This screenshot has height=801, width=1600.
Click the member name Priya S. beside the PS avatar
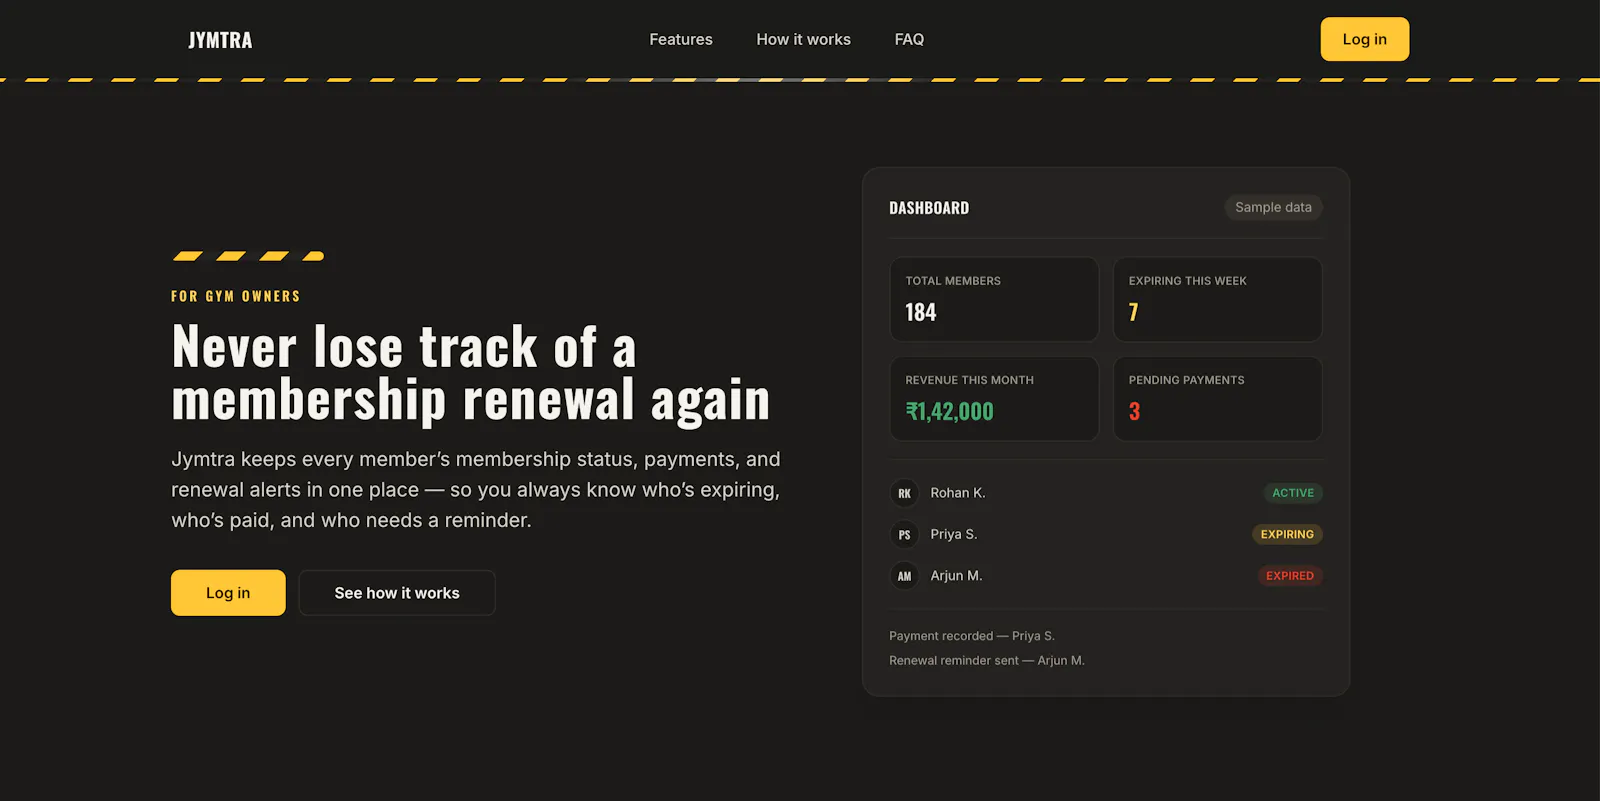[x=954, y=535]
